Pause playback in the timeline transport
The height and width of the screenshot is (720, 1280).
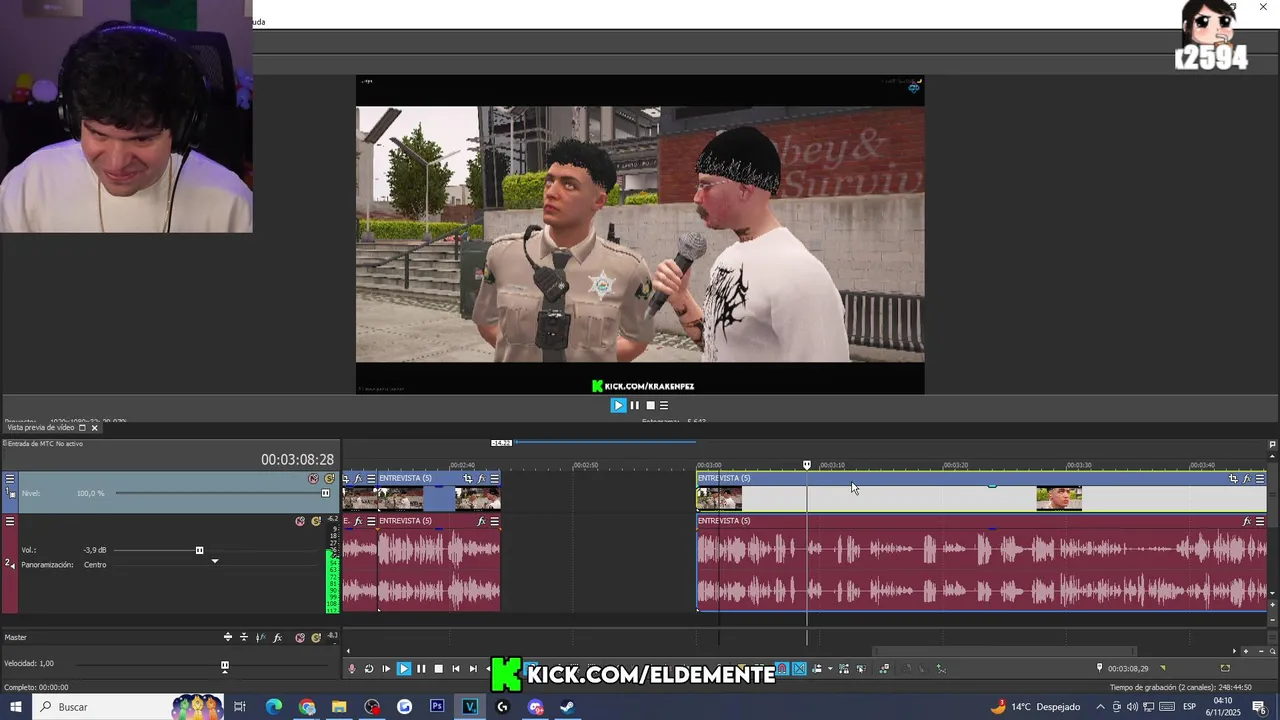pos(421,668)
